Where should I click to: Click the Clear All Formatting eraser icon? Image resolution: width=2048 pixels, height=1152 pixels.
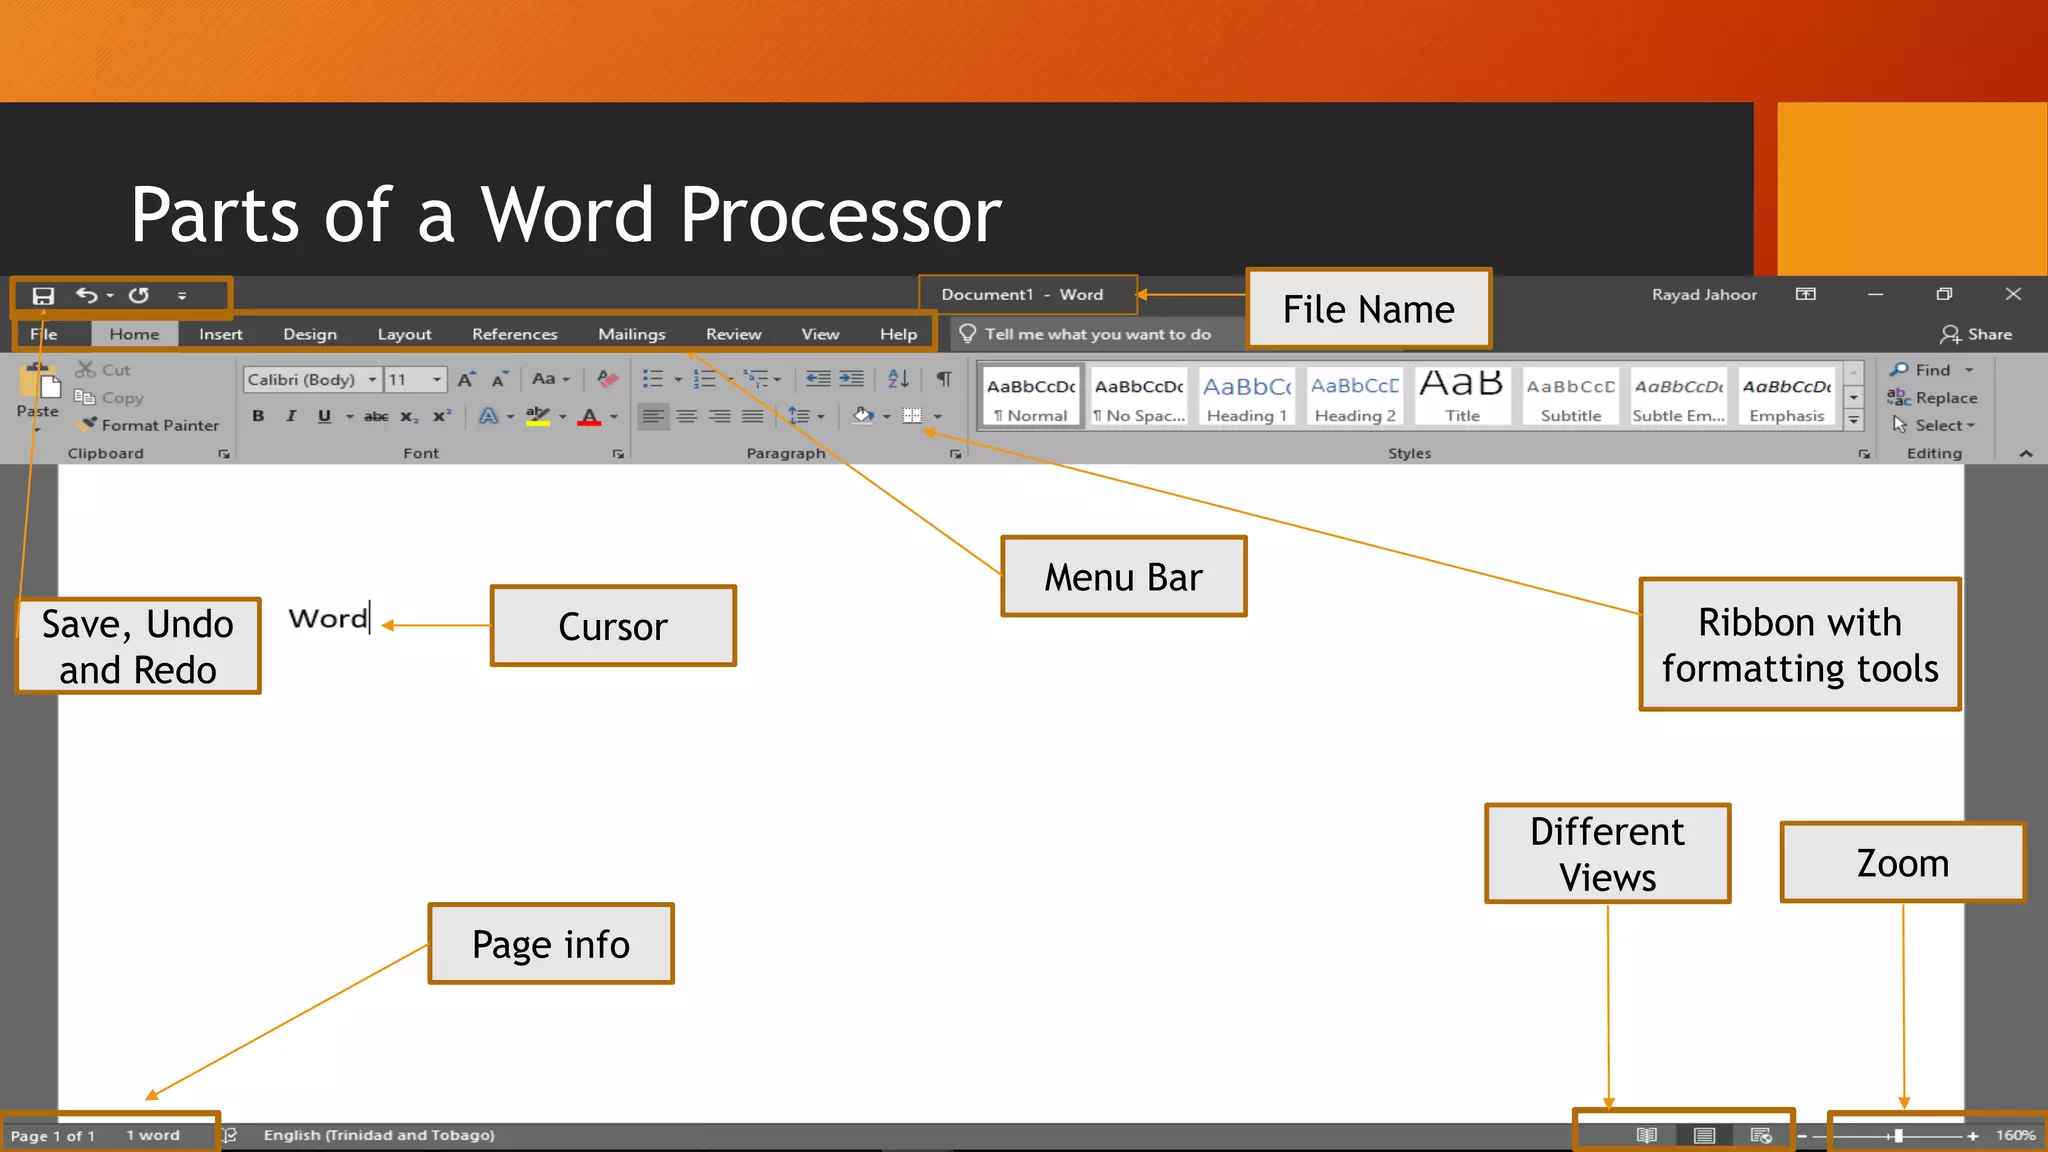607,379
